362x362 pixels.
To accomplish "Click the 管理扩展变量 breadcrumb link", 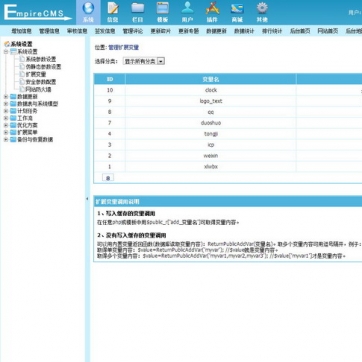I will 123,48.
